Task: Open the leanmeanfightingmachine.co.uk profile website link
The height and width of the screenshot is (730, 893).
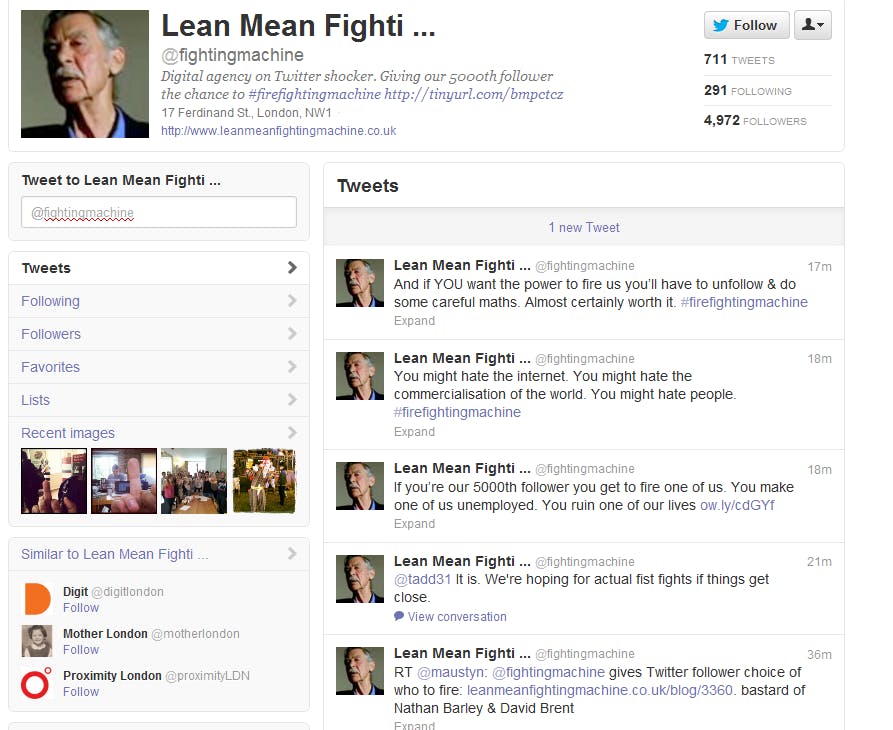Action: tap(278, 131)
